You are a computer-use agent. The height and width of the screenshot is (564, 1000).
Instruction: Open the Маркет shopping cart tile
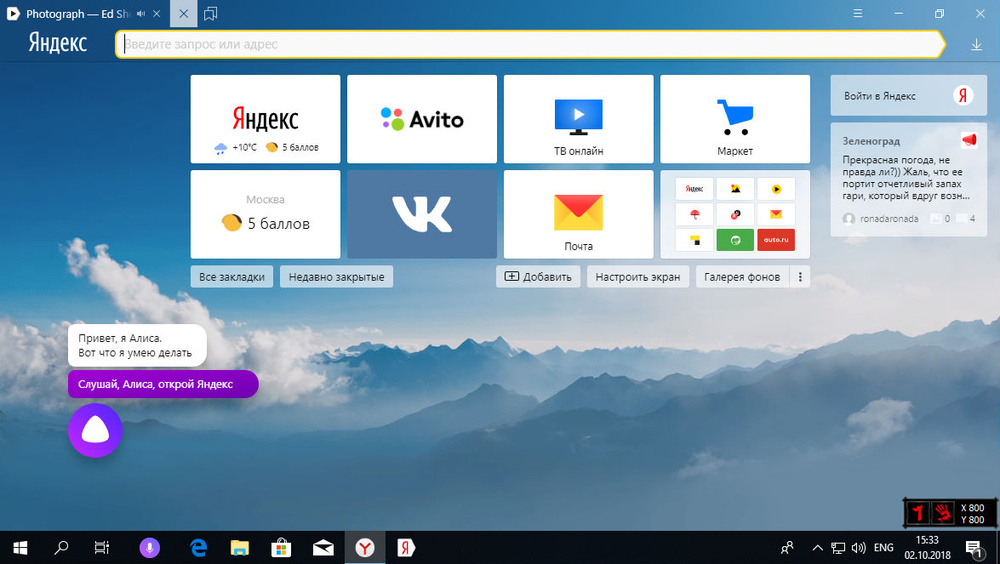tap(735, 119)
